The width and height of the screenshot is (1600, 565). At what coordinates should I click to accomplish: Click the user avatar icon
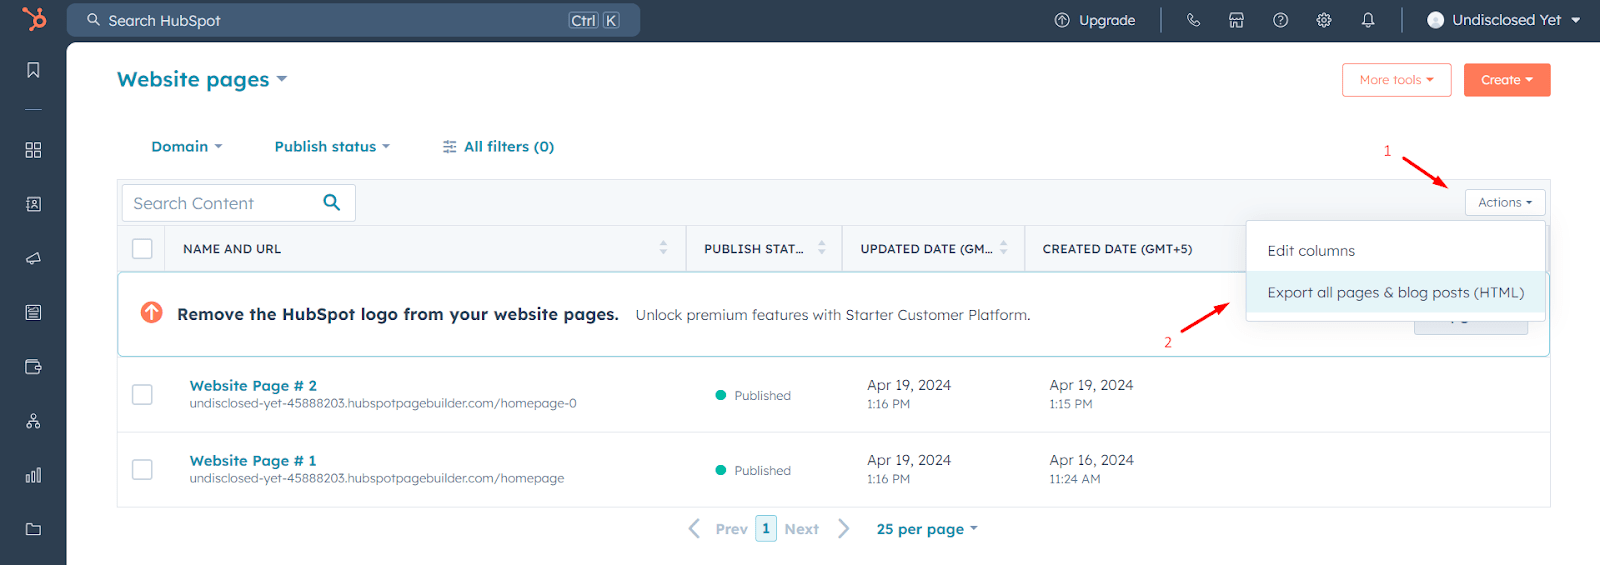(x=1435, y=20)
